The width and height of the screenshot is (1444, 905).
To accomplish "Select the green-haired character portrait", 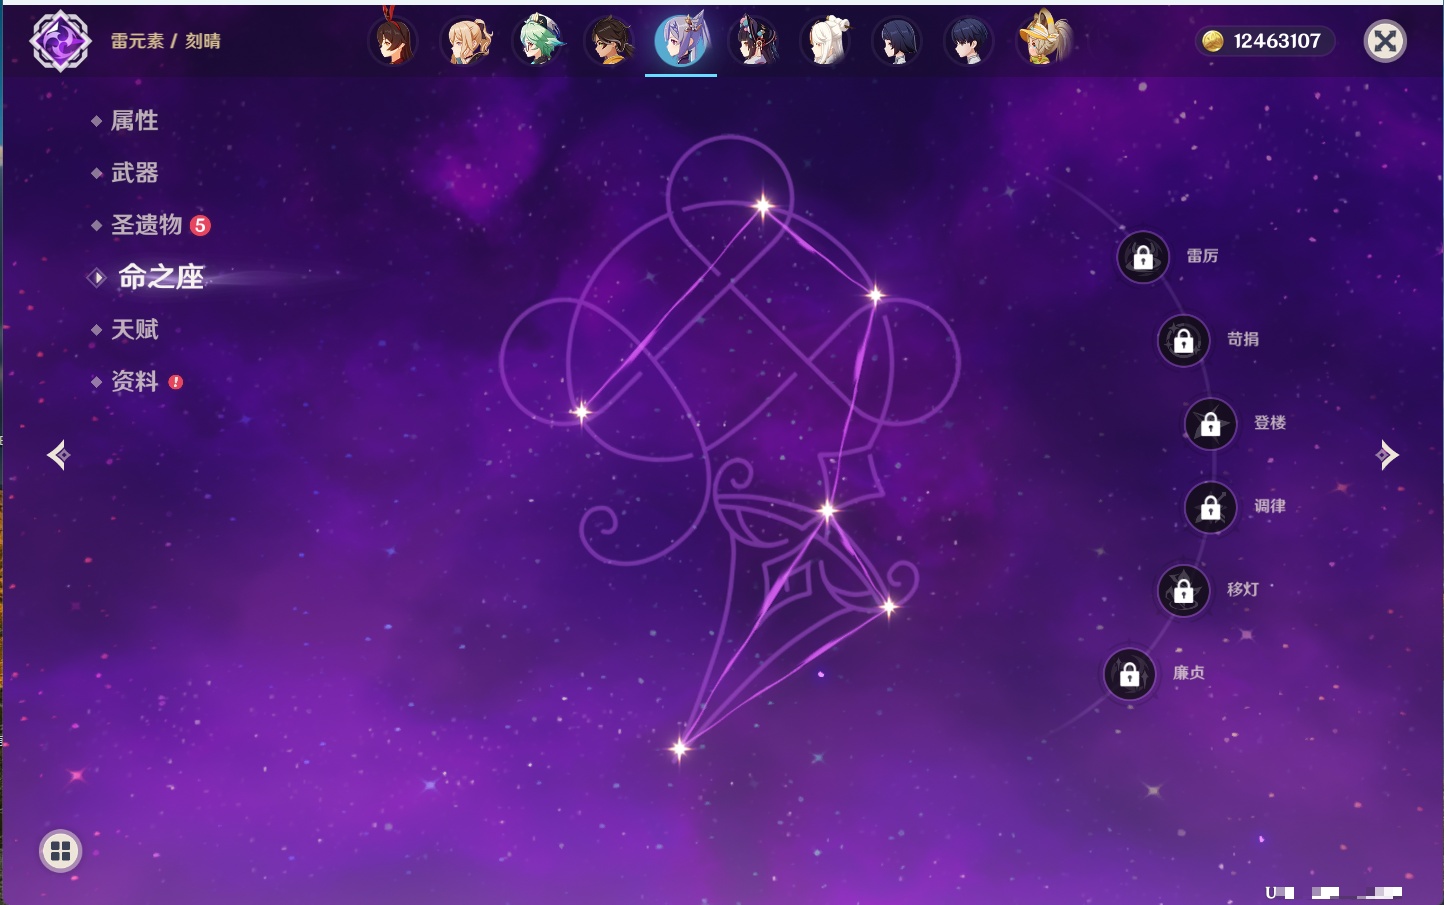I will (538, 40).
